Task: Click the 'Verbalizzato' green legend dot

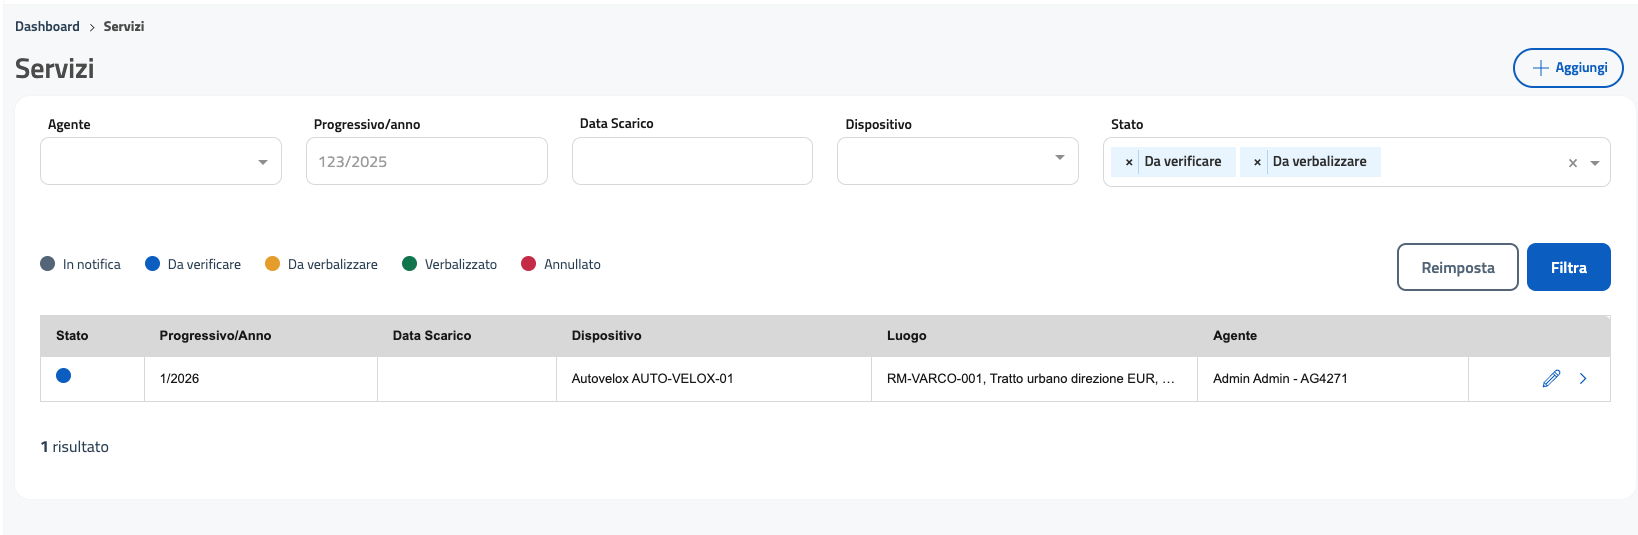Action: [x=409, y=264]
